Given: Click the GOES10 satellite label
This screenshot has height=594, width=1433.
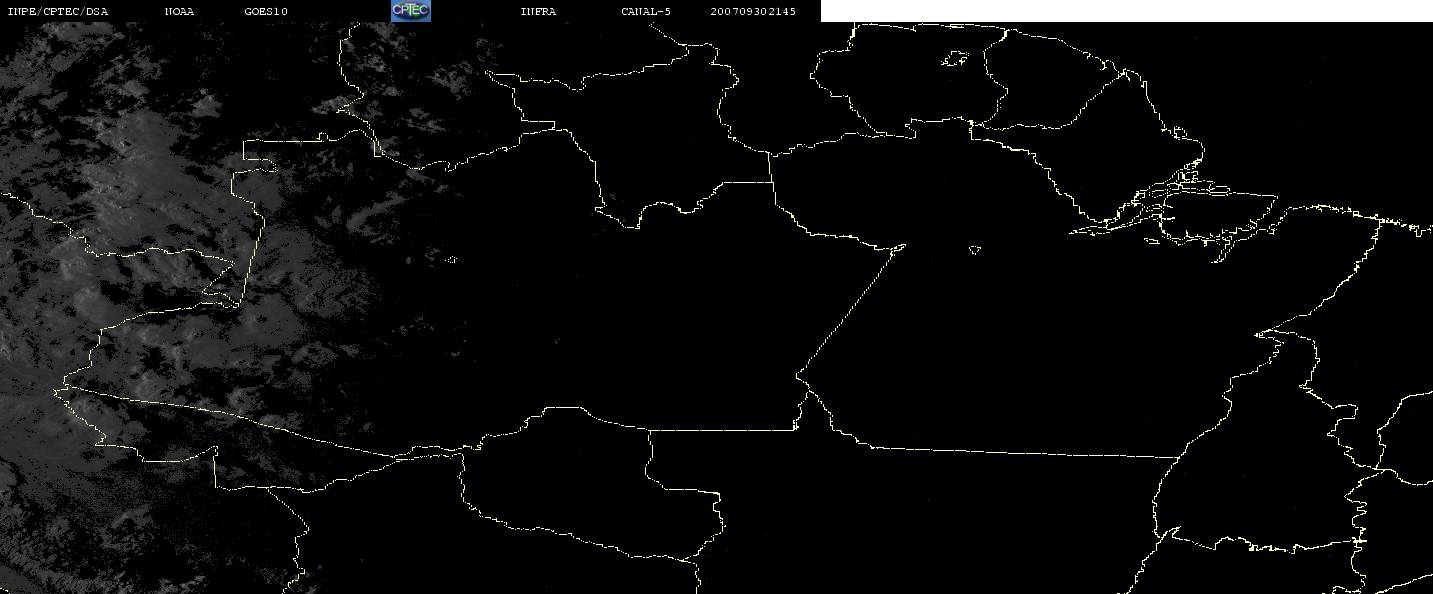Looking at the screenshot, I should (x=266, y=11).
